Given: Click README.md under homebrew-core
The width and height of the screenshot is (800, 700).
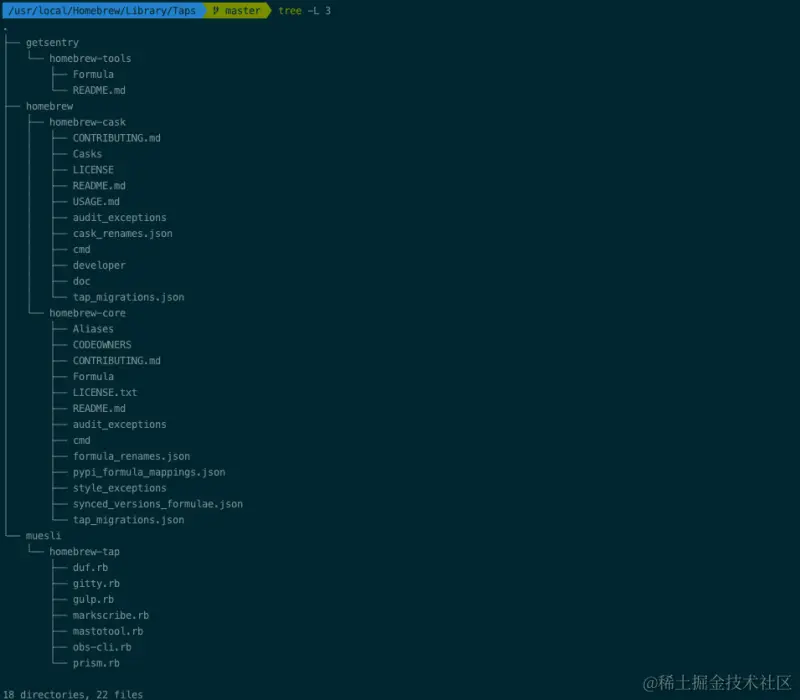Looking at the screenshot, I should tap(99, 409).
